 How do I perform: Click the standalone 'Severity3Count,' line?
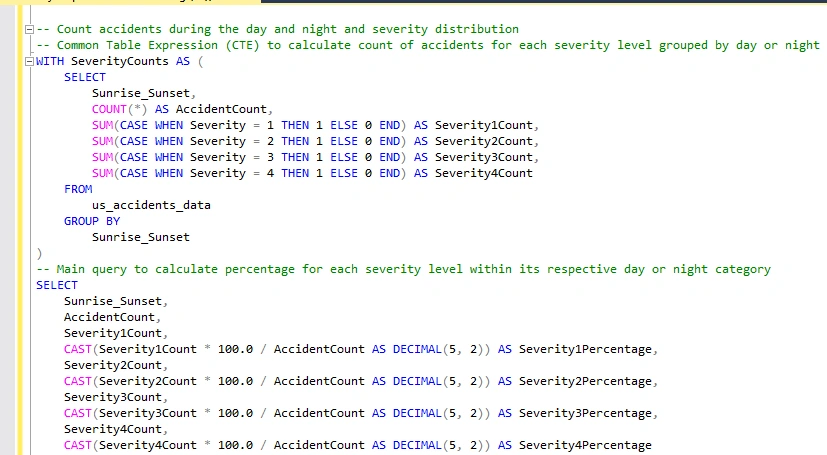pos(116,397)
